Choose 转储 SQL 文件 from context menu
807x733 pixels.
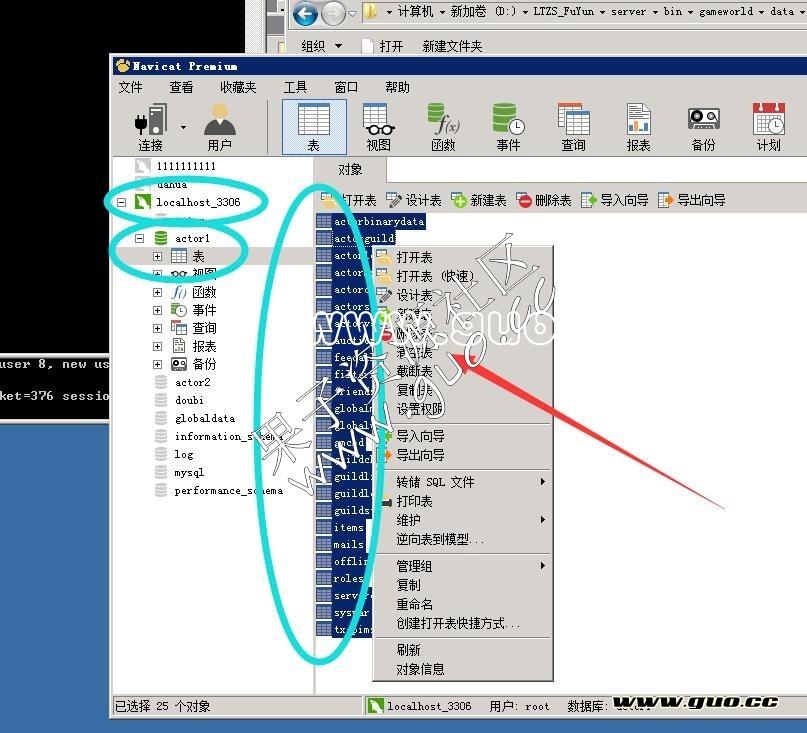(x=435, y=482)
